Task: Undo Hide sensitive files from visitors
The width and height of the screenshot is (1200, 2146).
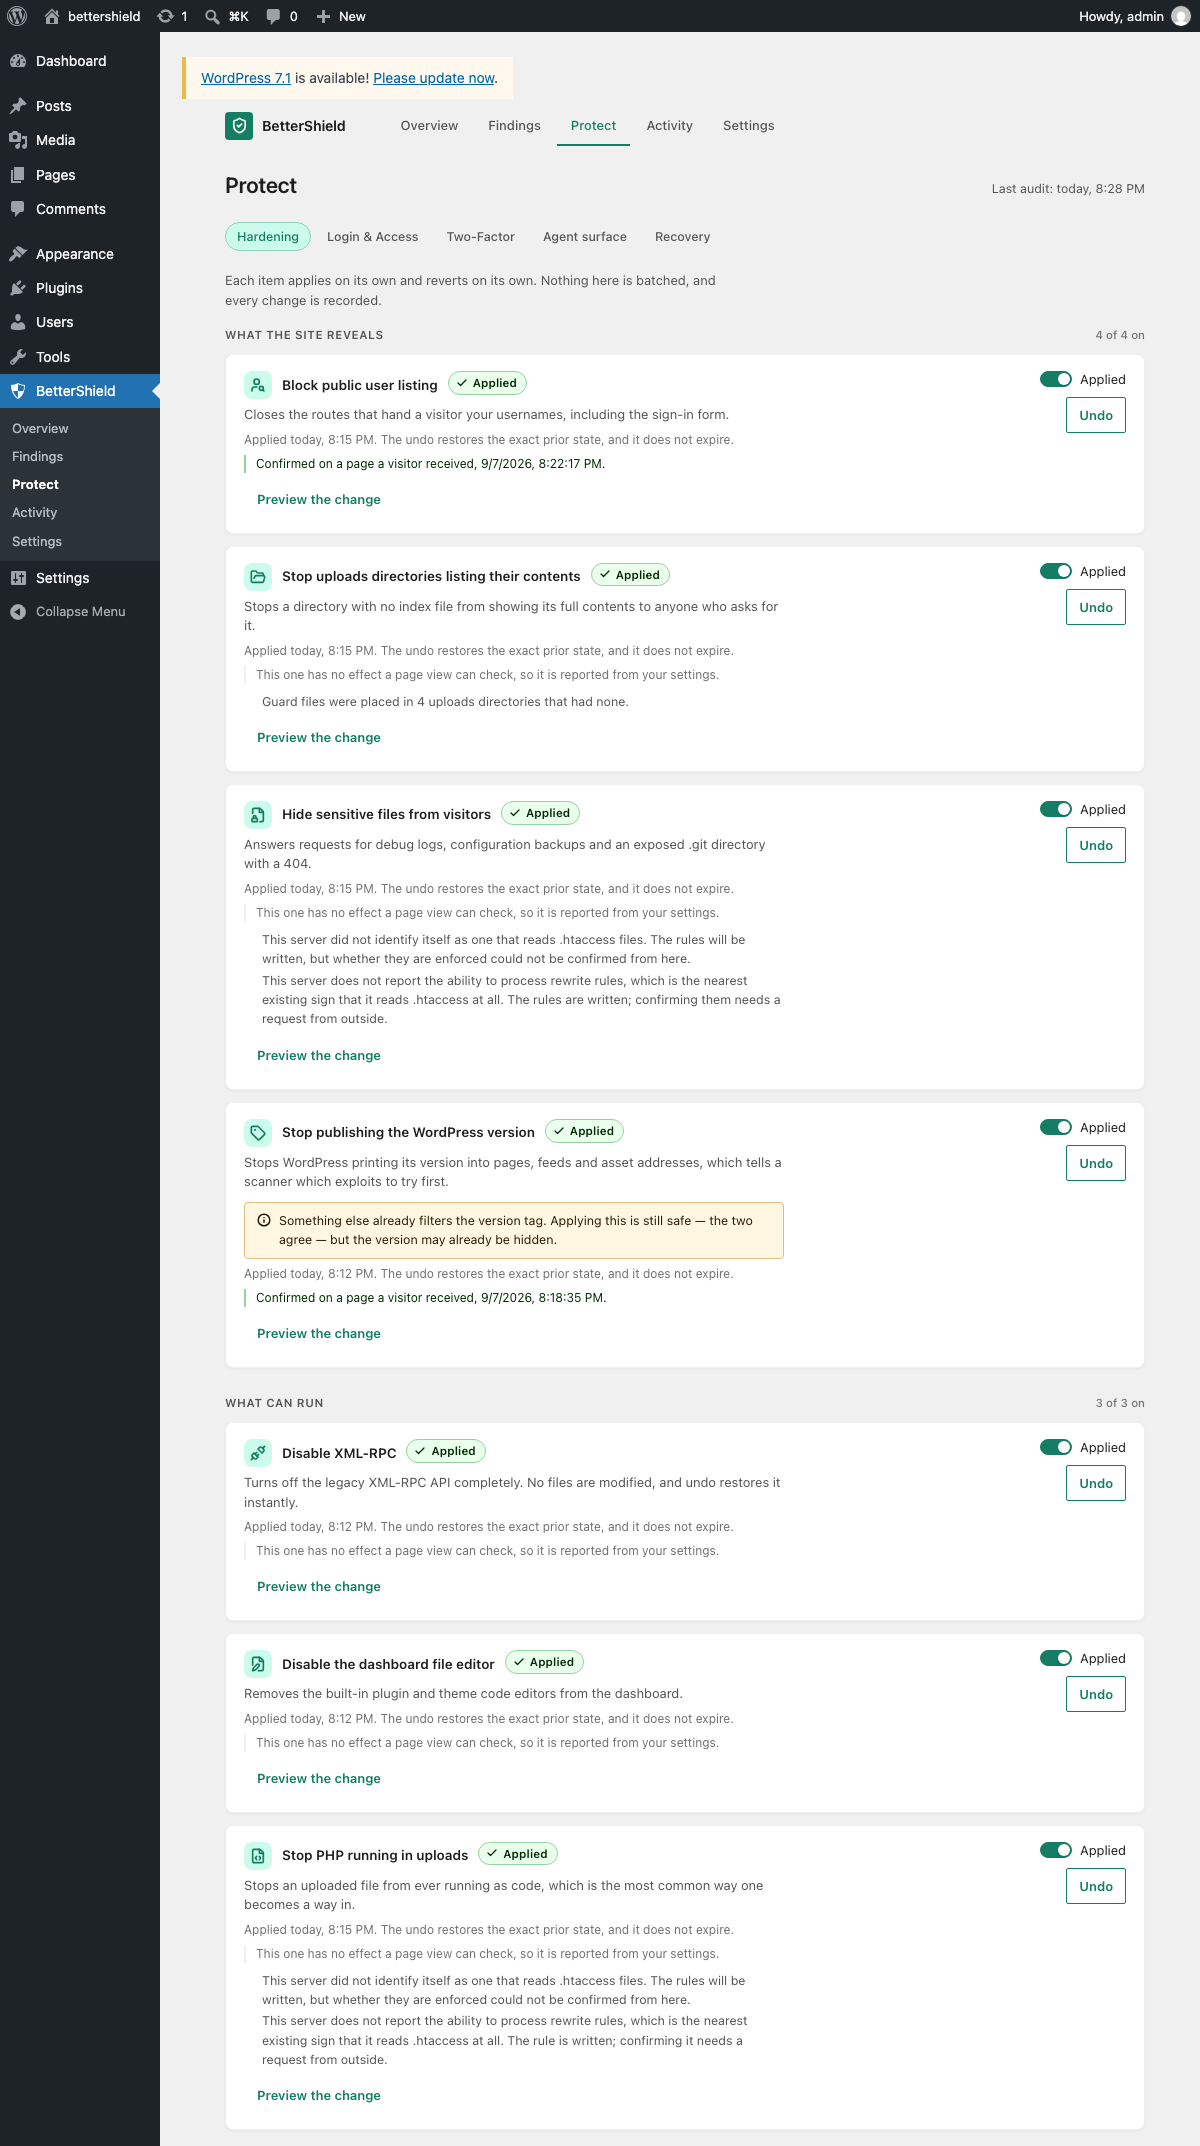Action: (x=1096, y=845)
